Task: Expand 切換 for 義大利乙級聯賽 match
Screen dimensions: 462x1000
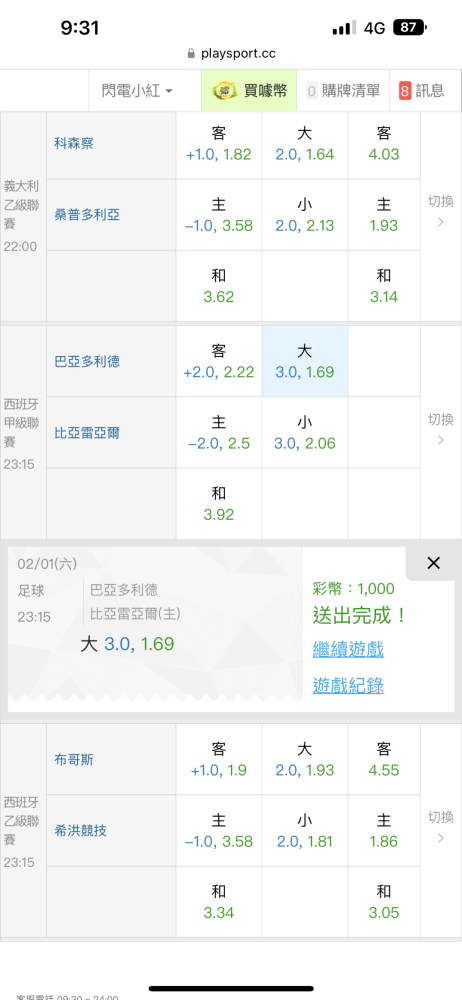Action: (x=440, y=211)
